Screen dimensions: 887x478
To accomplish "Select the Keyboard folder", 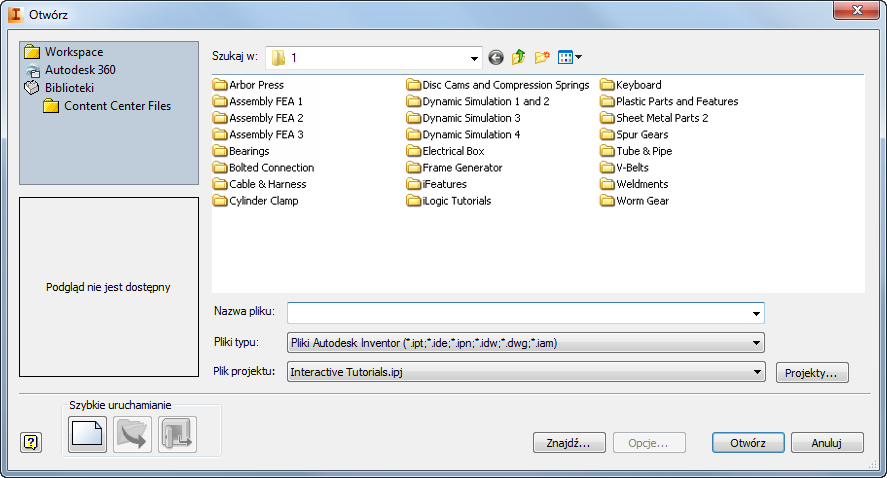I will pos(631,85).
